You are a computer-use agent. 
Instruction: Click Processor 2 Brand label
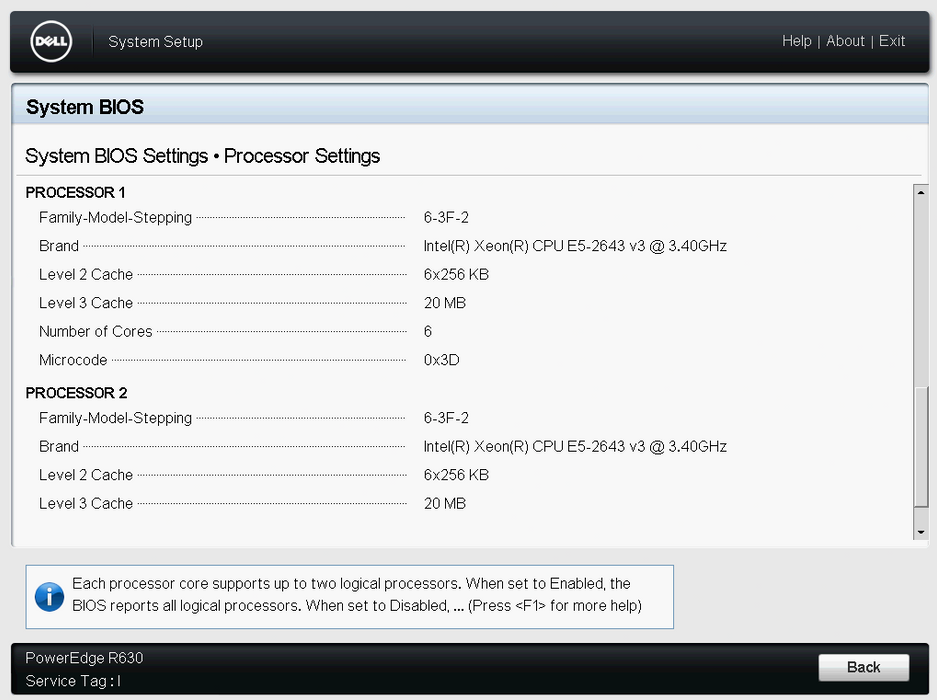pos(59,447)
